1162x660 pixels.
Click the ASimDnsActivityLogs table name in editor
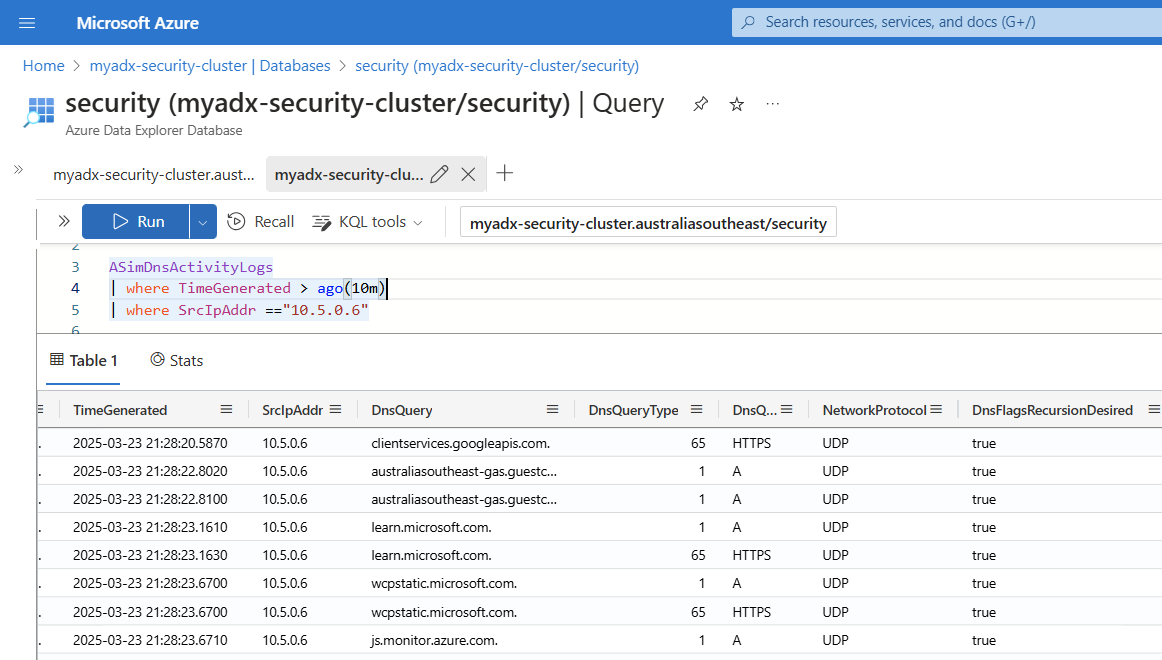[x=190, y=267]
